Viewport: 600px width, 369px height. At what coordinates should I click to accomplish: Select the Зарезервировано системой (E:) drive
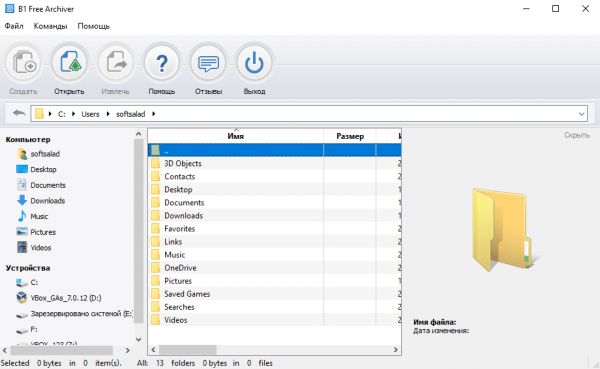coord(75,314)
